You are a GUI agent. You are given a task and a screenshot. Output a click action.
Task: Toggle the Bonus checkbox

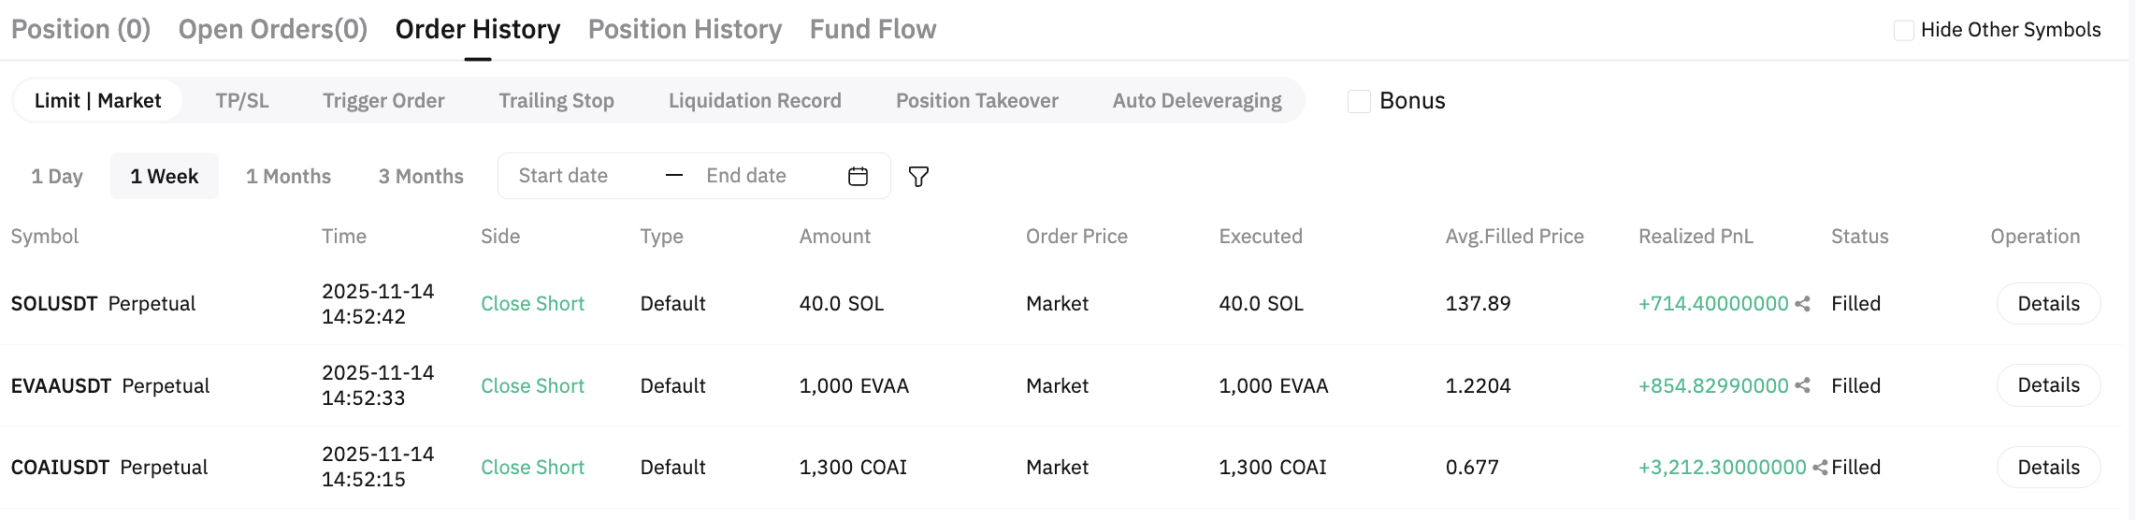pyautogui.click(x=1359, y=101)
